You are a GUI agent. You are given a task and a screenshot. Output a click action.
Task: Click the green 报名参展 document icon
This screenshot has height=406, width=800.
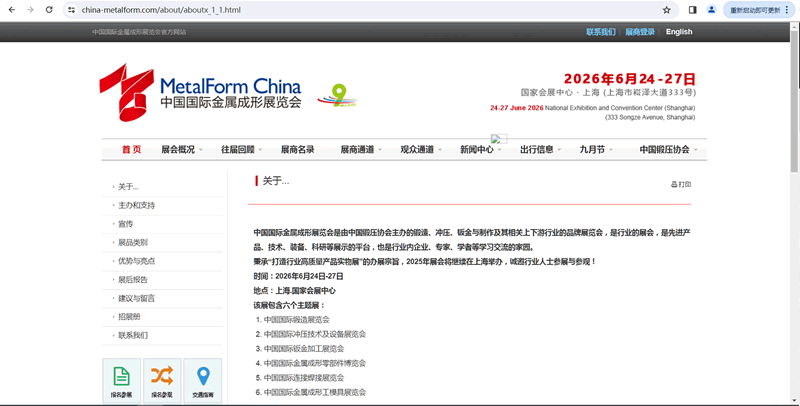point(121,378)
